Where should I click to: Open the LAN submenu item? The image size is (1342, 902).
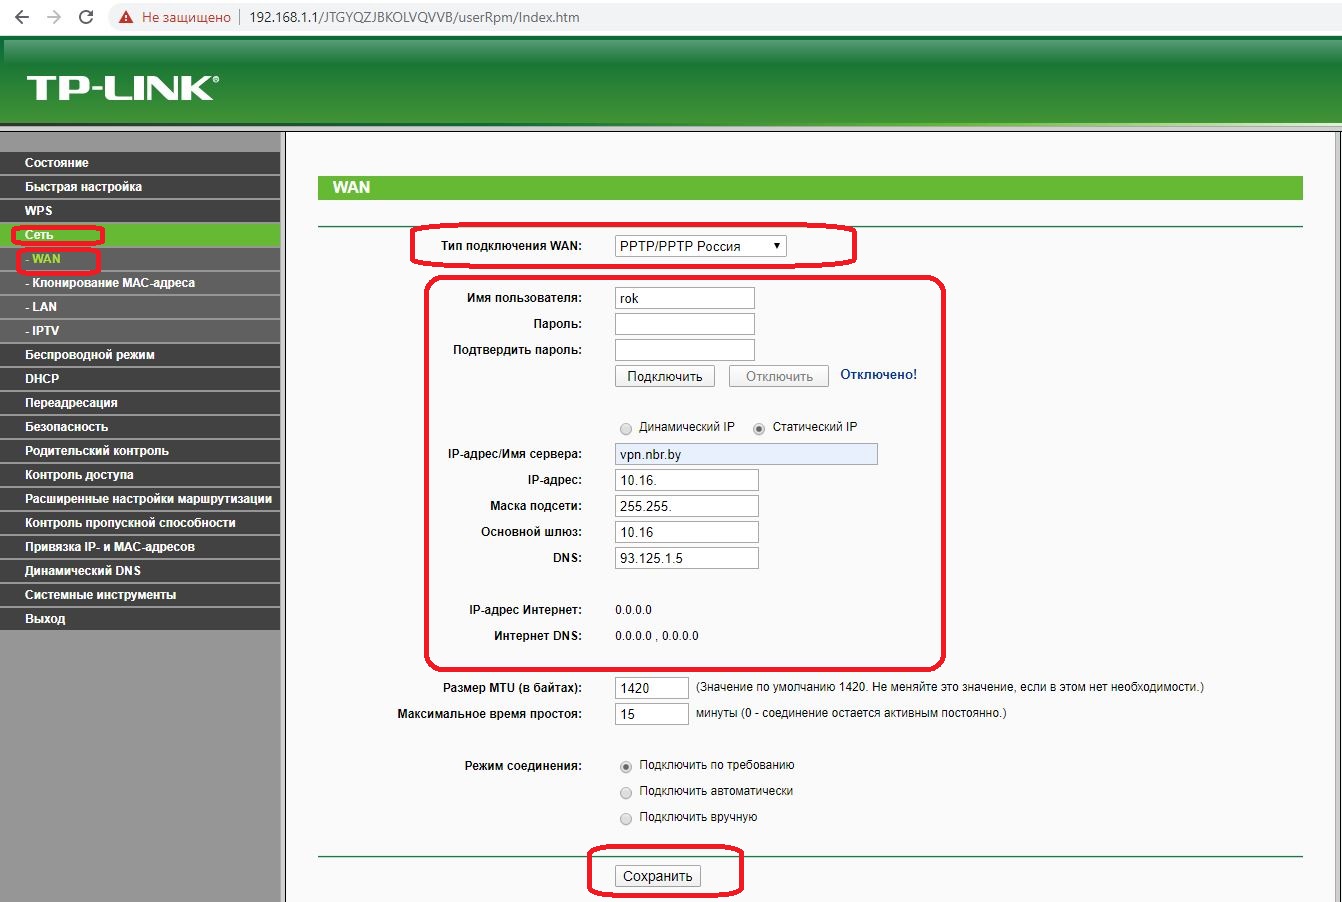coord(140,307)
